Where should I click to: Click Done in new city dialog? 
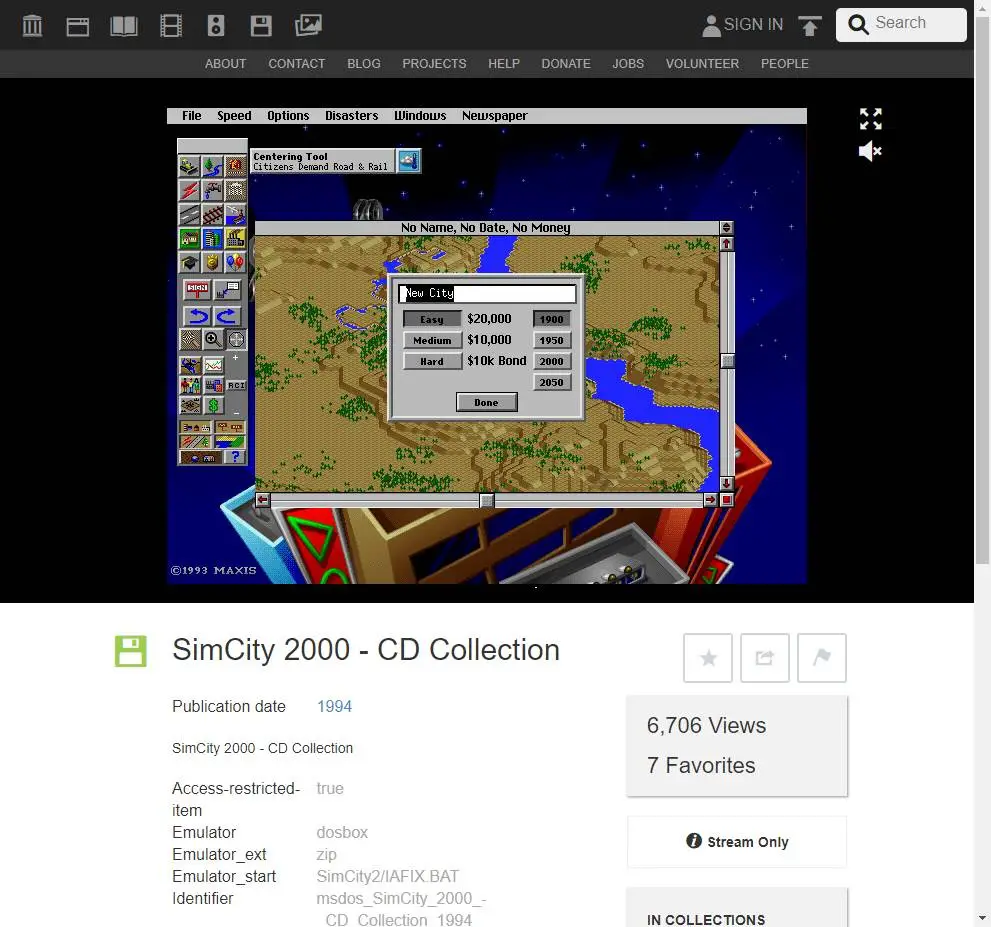487,403
